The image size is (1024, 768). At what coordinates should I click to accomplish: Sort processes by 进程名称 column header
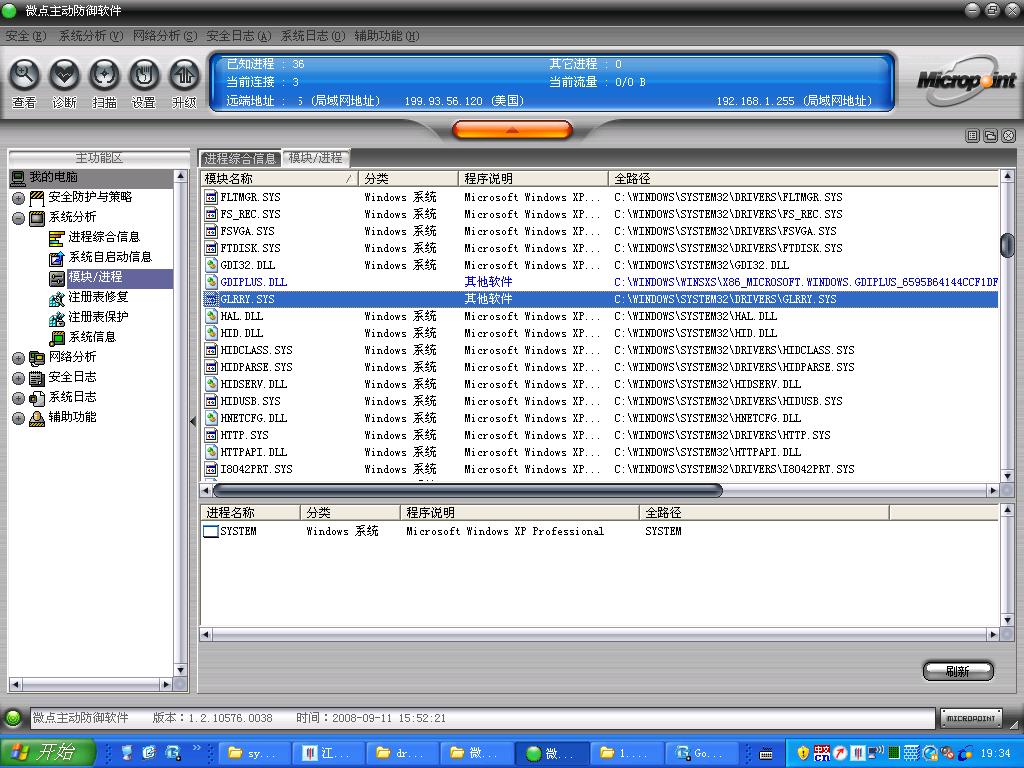point(250,513)
